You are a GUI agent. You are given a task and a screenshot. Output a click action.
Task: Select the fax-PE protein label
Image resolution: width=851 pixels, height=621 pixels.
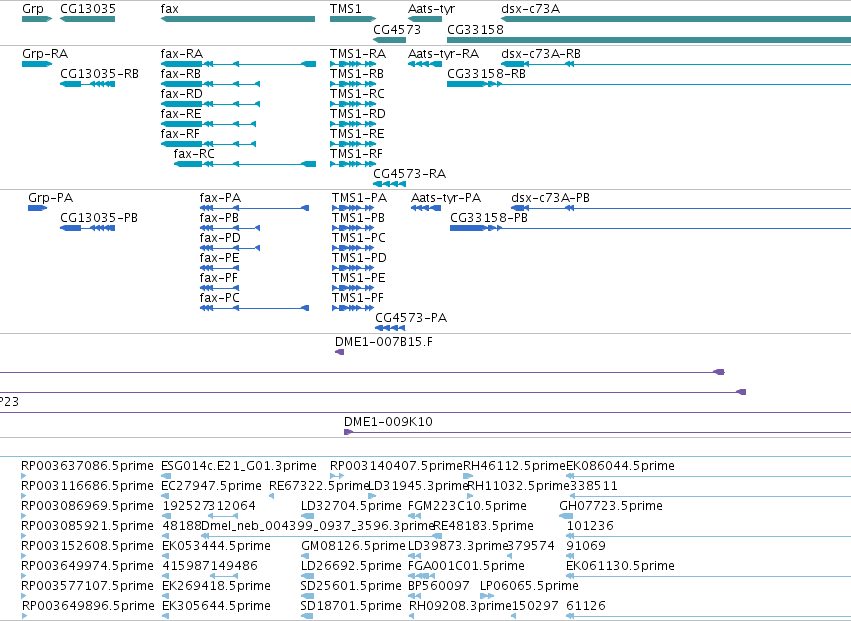pyautogui.click(x=219, y=258)
